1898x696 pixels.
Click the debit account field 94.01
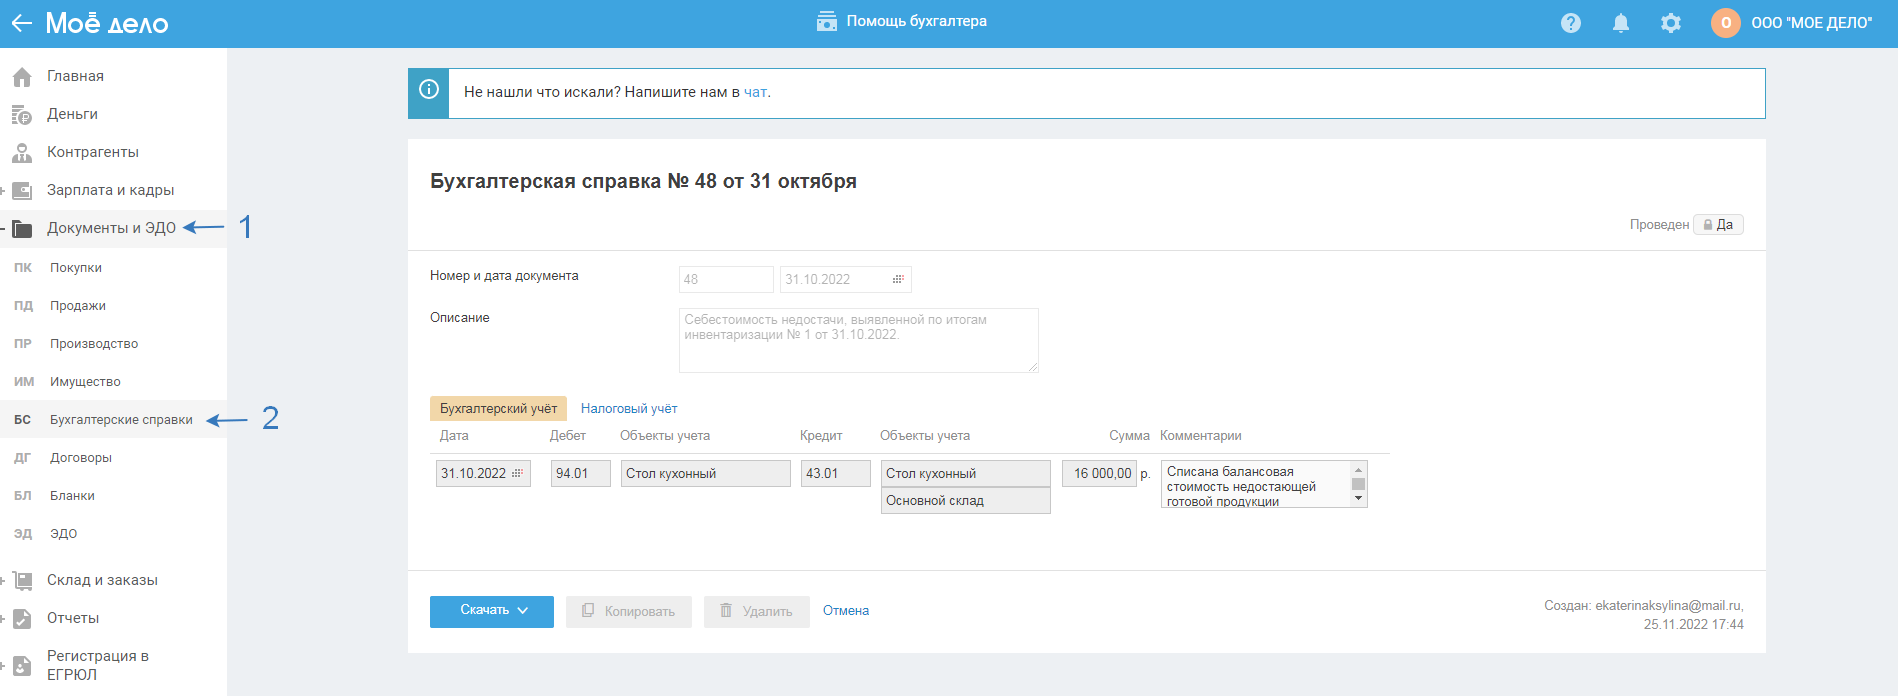[x=581, y=473]
